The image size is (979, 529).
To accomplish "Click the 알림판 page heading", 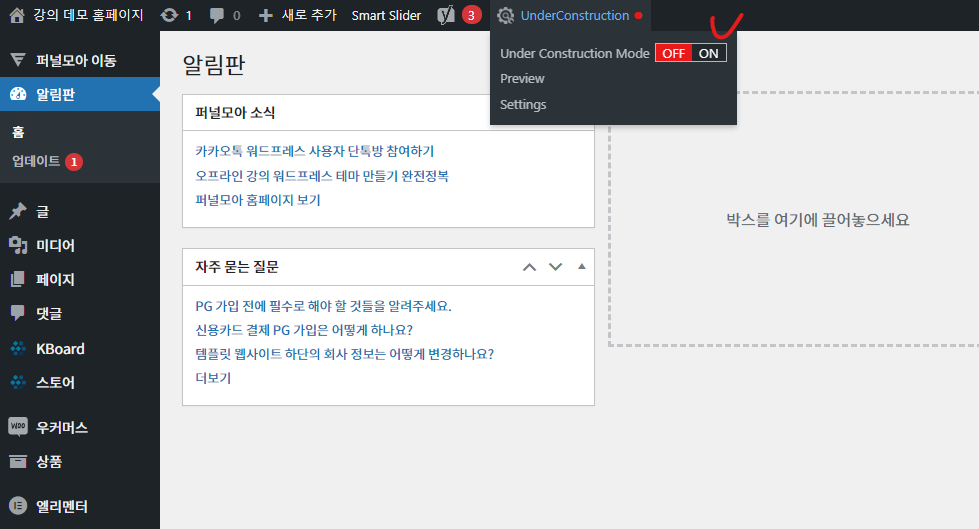I will 214,65.
